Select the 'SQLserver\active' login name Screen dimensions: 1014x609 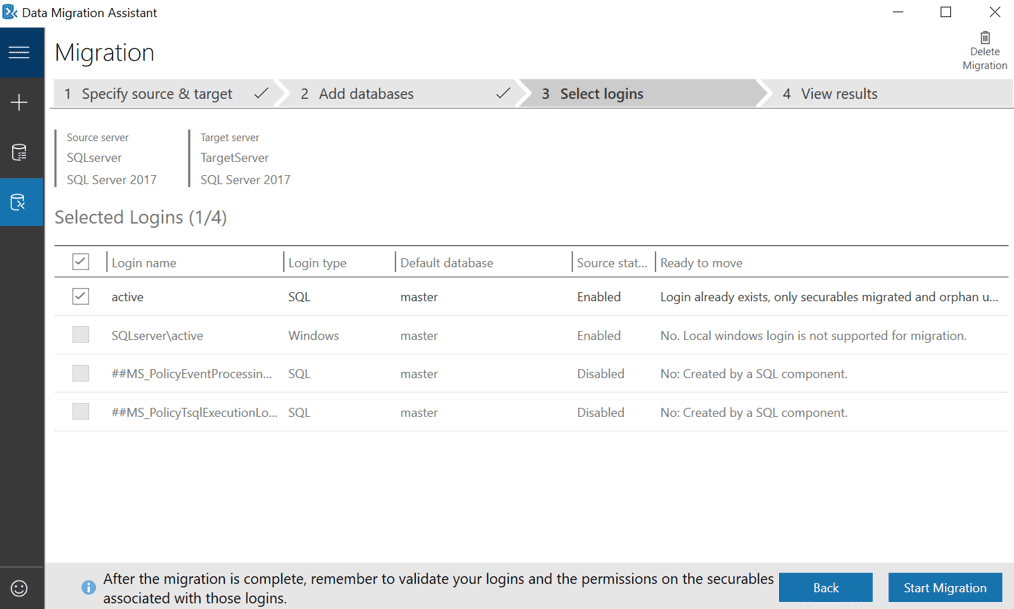pos(157,336)
